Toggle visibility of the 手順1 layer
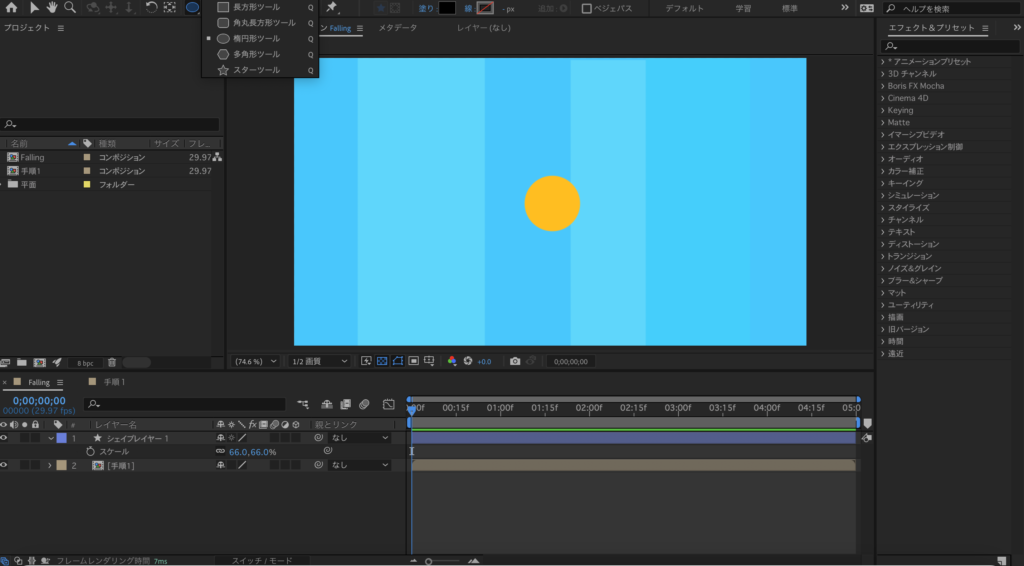 (5, 465)
